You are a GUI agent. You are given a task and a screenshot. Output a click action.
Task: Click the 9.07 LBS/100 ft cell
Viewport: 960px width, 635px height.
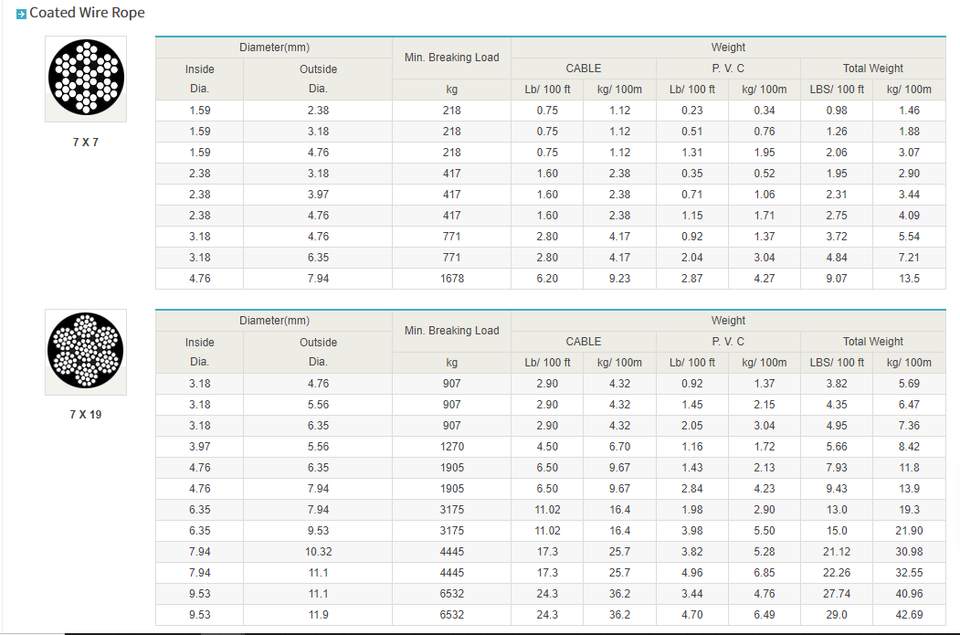click(836, 279)
